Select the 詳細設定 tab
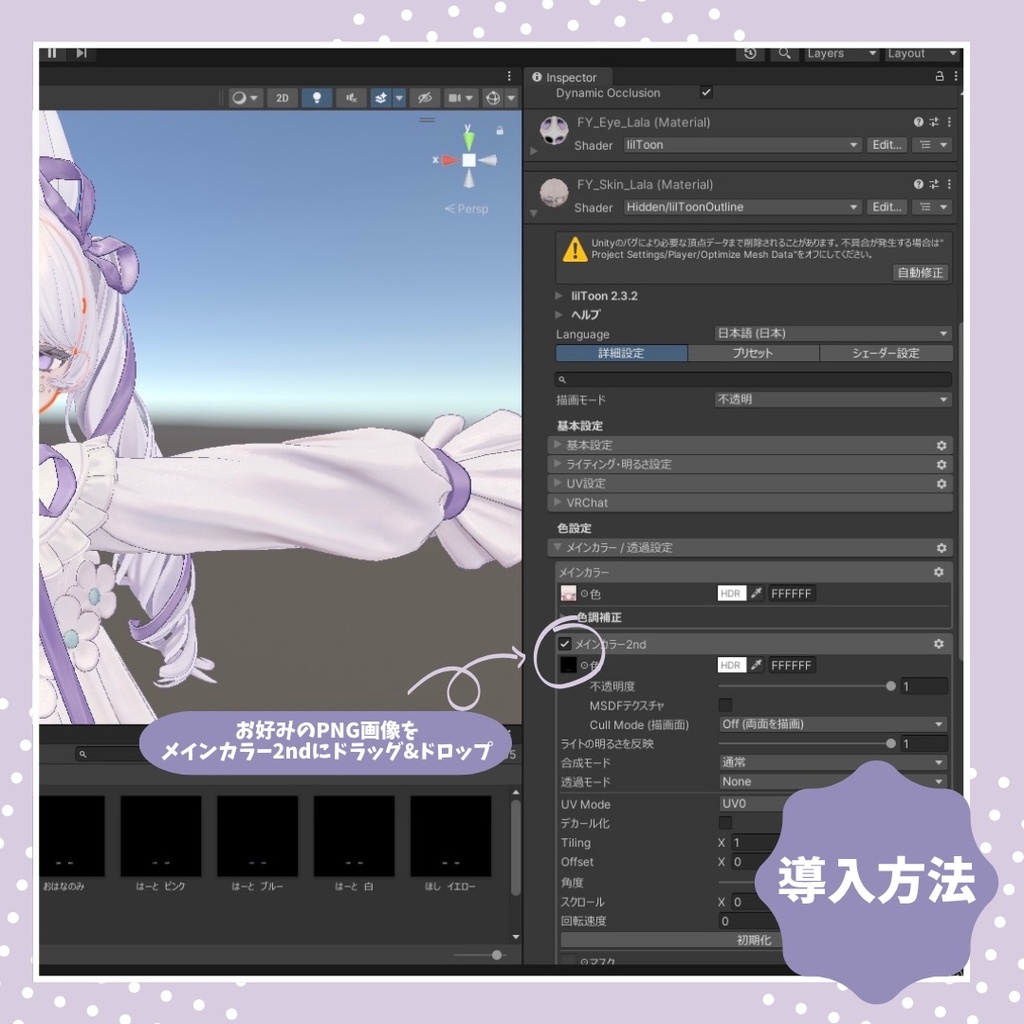This screenshot has height=1024, width=1024. (621, 353)
